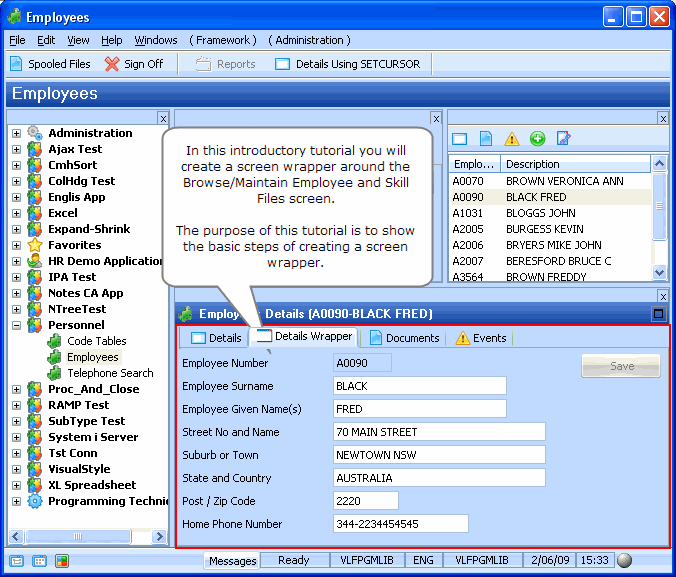Open the View menu
The height and width of the screenshot is (577, 676).
click(x=78, y=40)
